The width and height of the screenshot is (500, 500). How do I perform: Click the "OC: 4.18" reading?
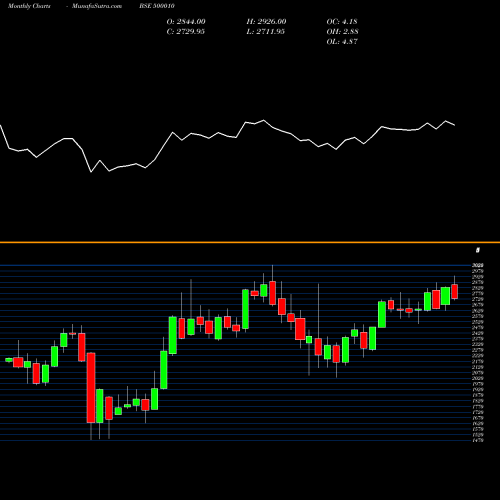[x=342, y=22]
